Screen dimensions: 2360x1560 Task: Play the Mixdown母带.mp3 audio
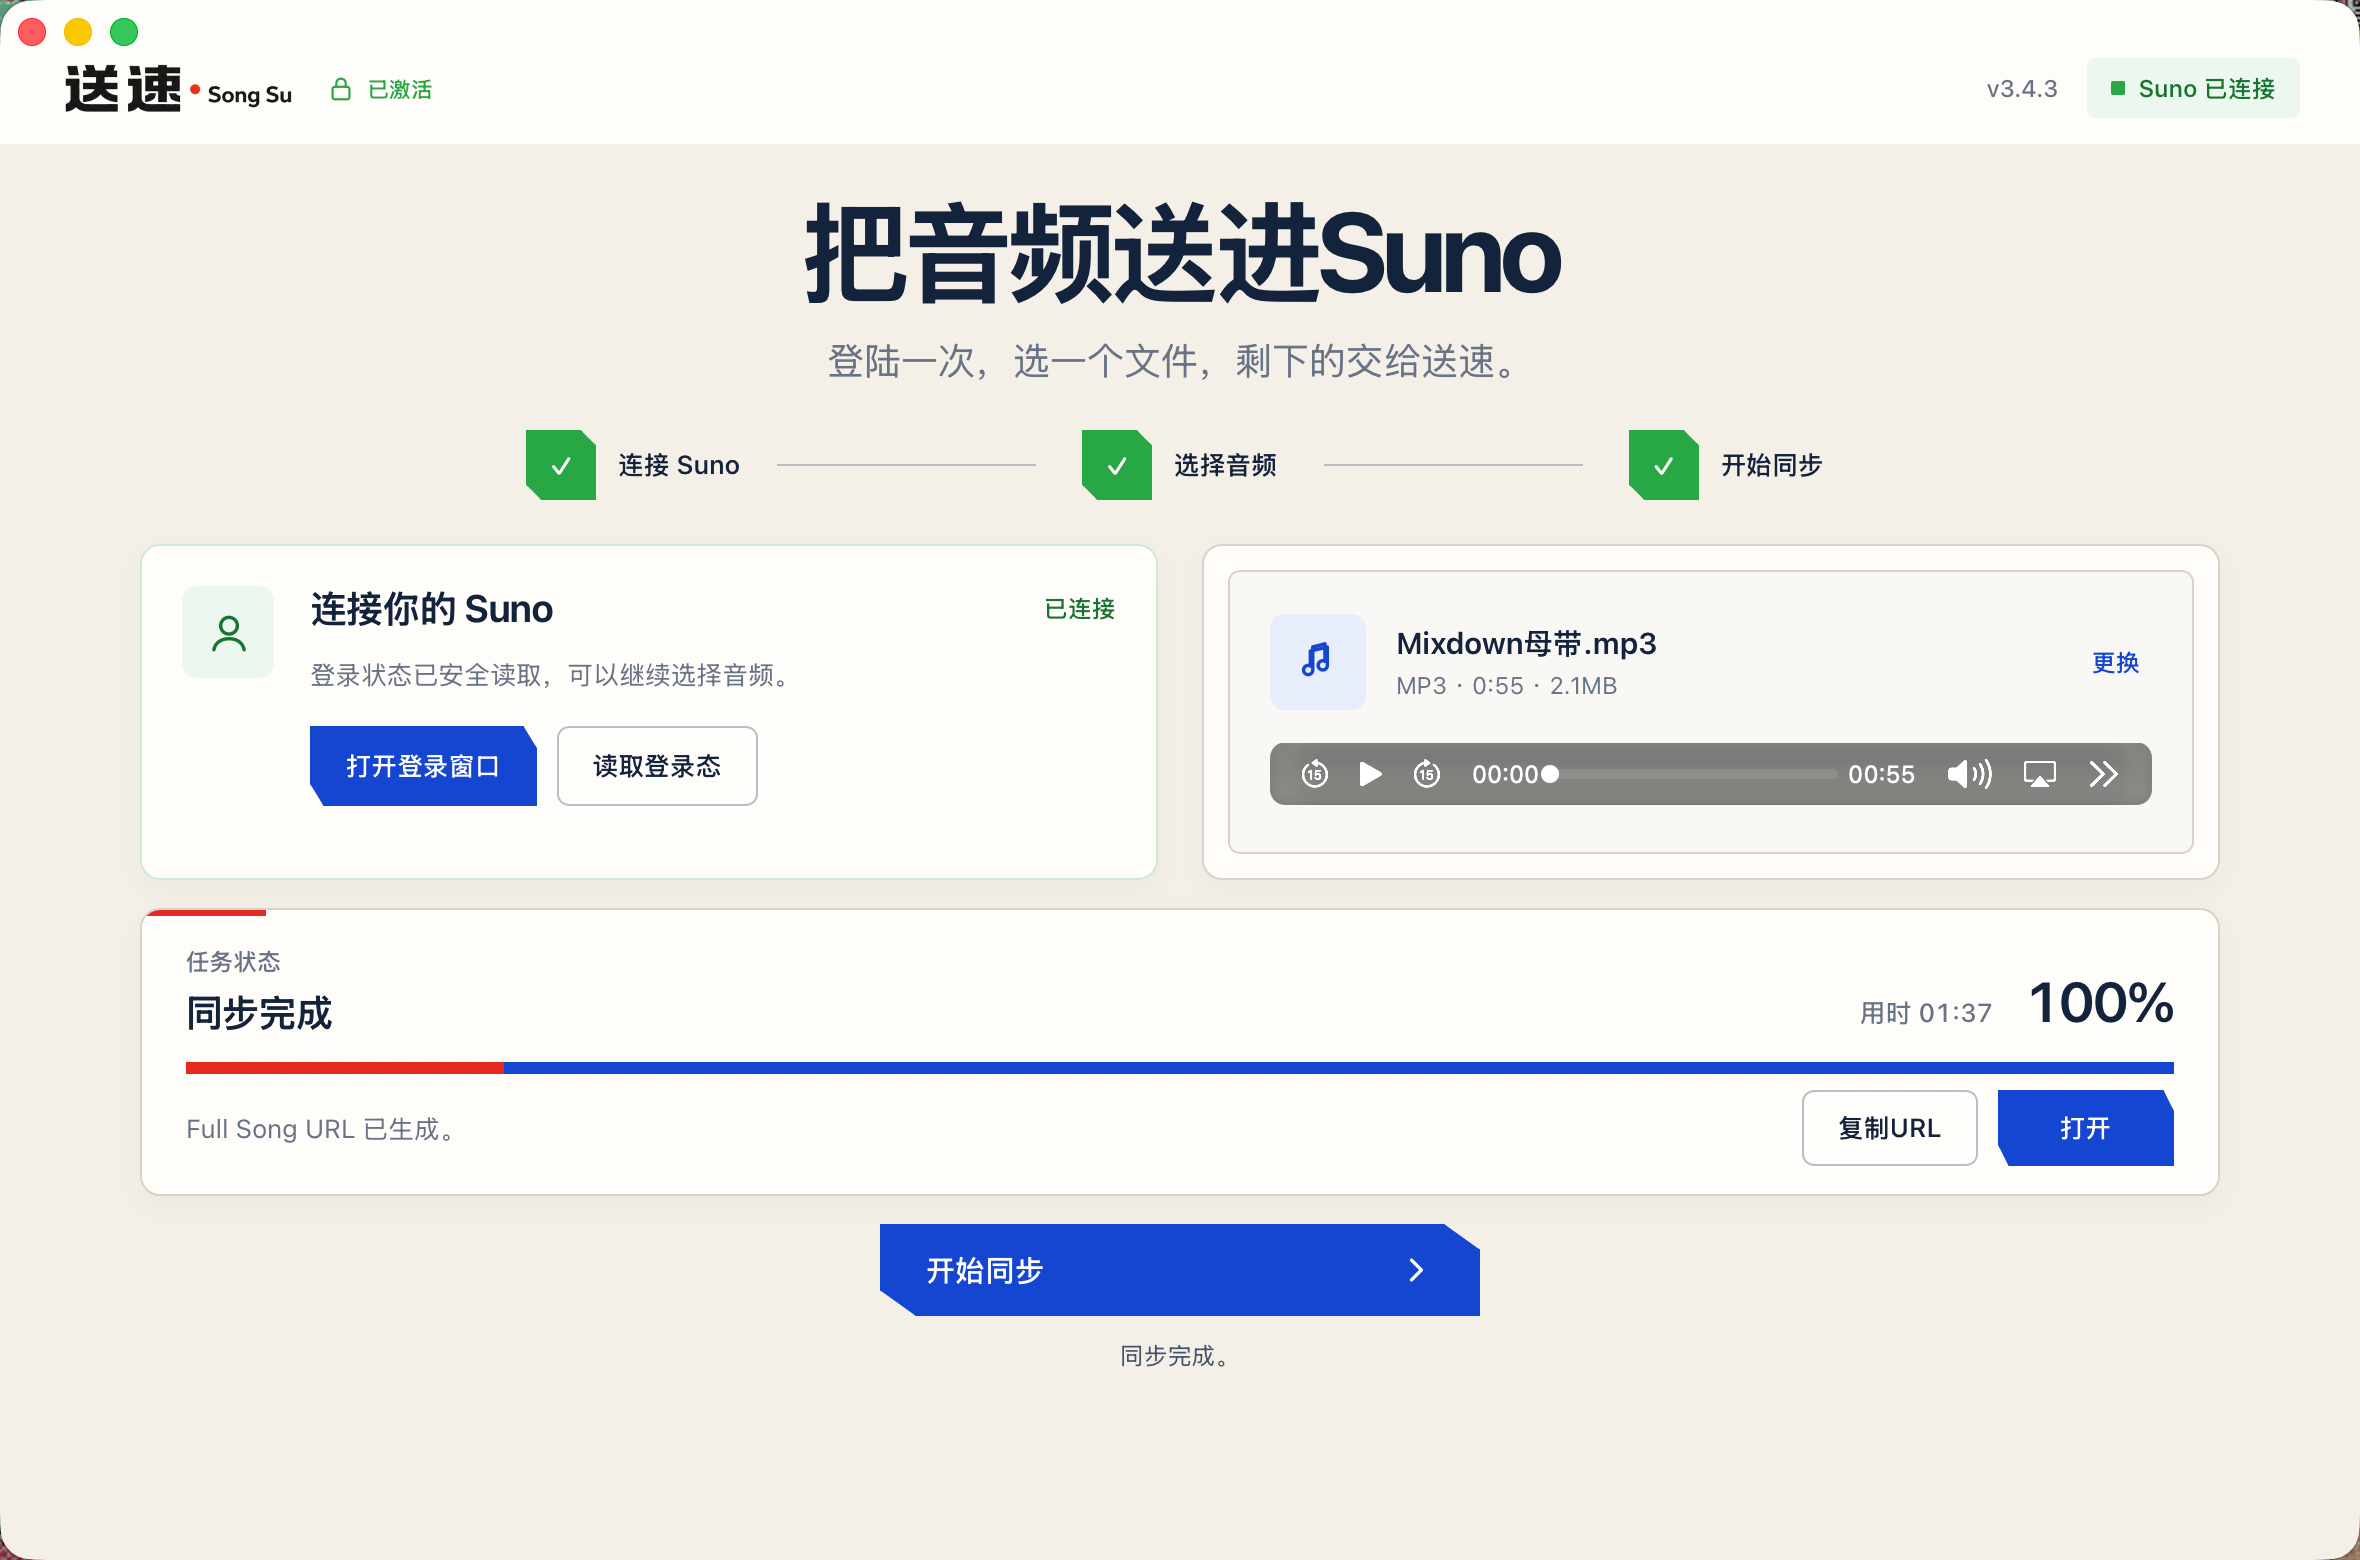[x=1370, y=774]
